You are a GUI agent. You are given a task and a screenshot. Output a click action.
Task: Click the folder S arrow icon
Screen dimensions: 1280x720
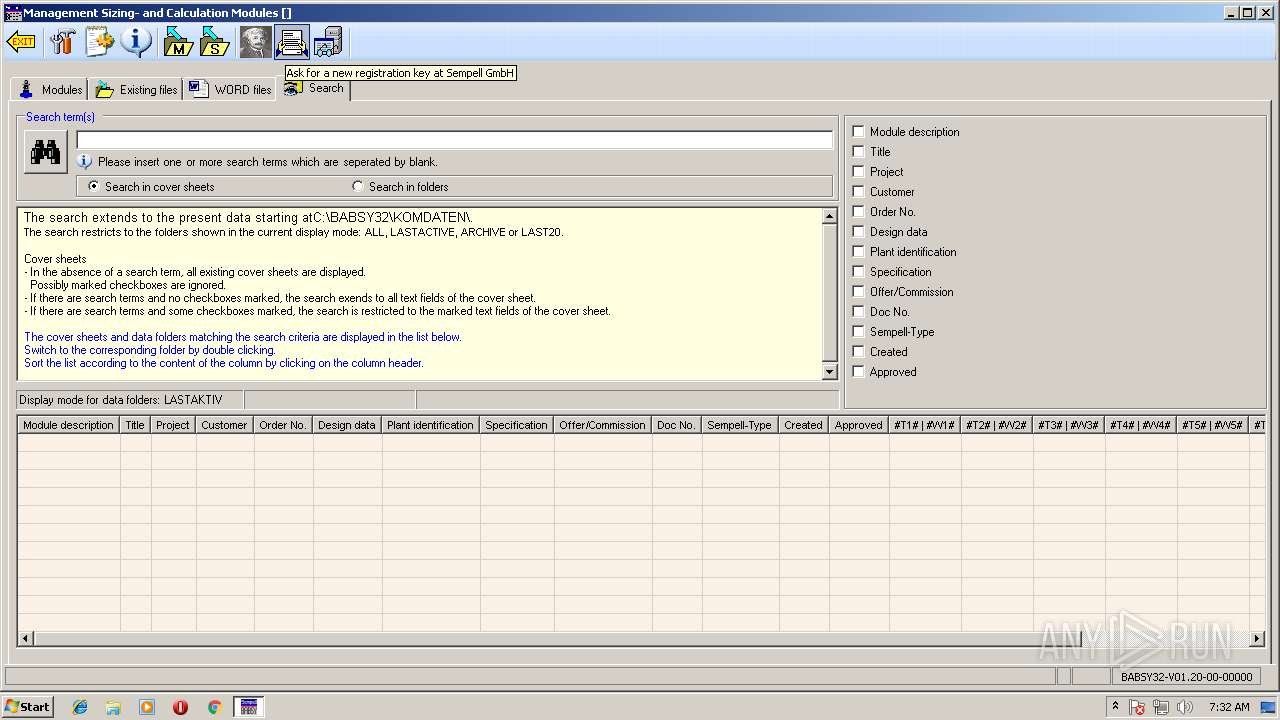coord(215,42)
